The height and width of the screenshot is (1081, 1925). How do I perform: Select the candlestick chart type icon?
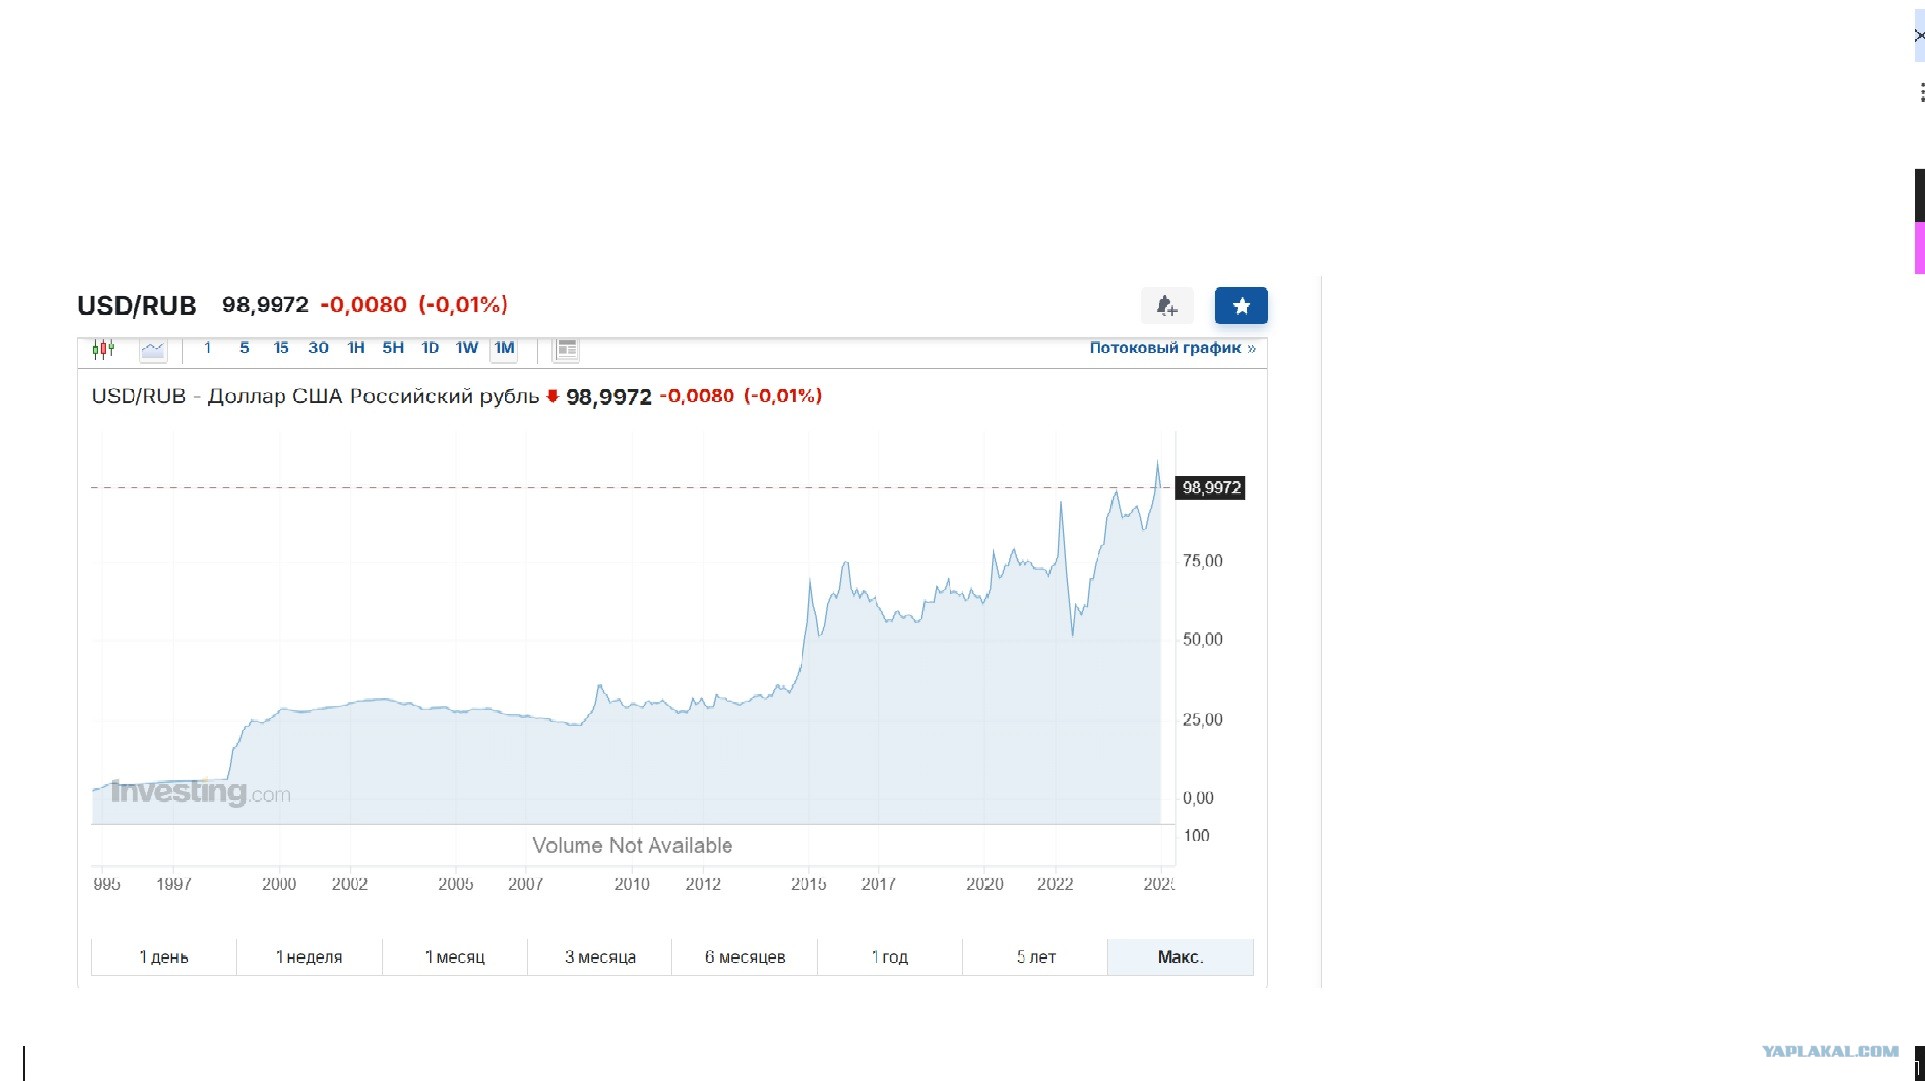click(x=103, y=349)
